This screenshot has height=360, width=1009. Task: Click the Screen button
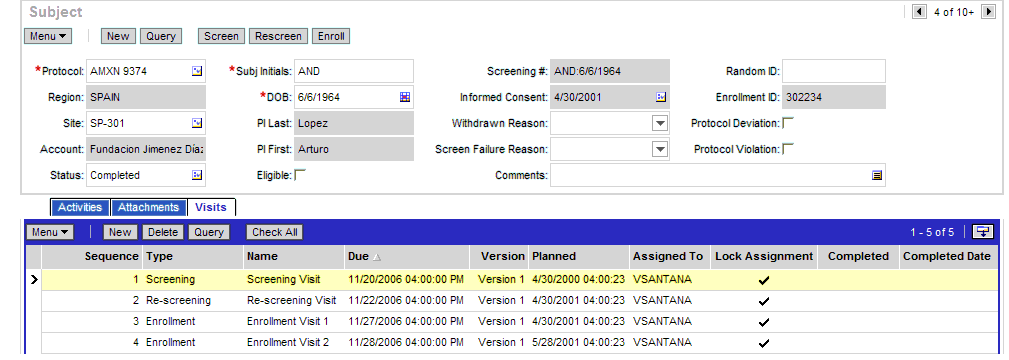click(x=221, y=36)
